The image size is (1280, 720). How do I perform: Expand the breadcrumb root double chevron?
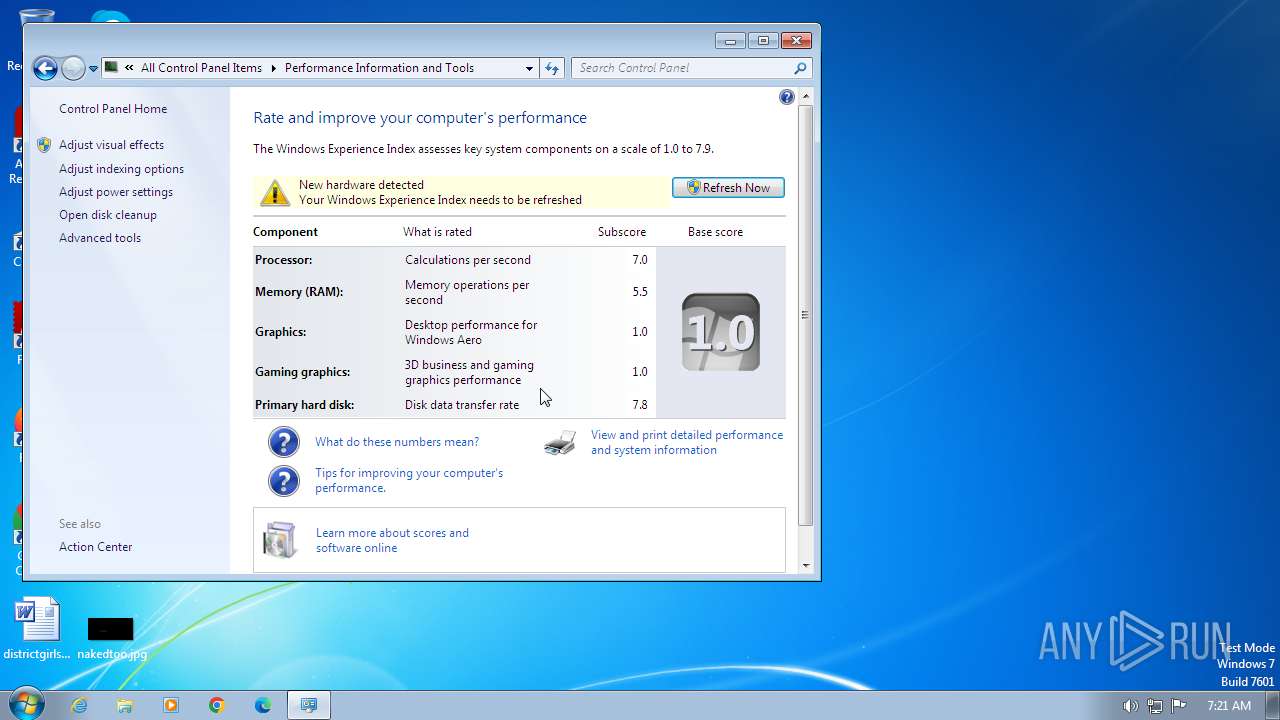click(x=129, y=68)
